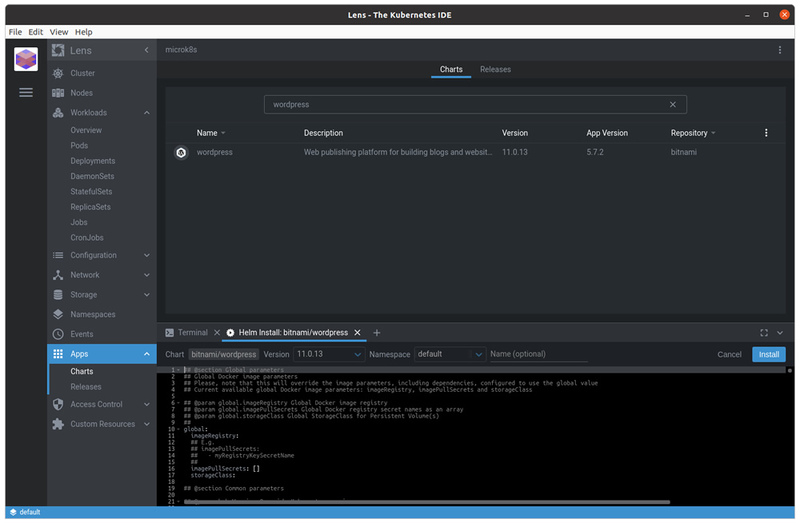This screenshot has width=800, height=523.
Task: Collapse the Apps section
Action: (x=146, y=354)
